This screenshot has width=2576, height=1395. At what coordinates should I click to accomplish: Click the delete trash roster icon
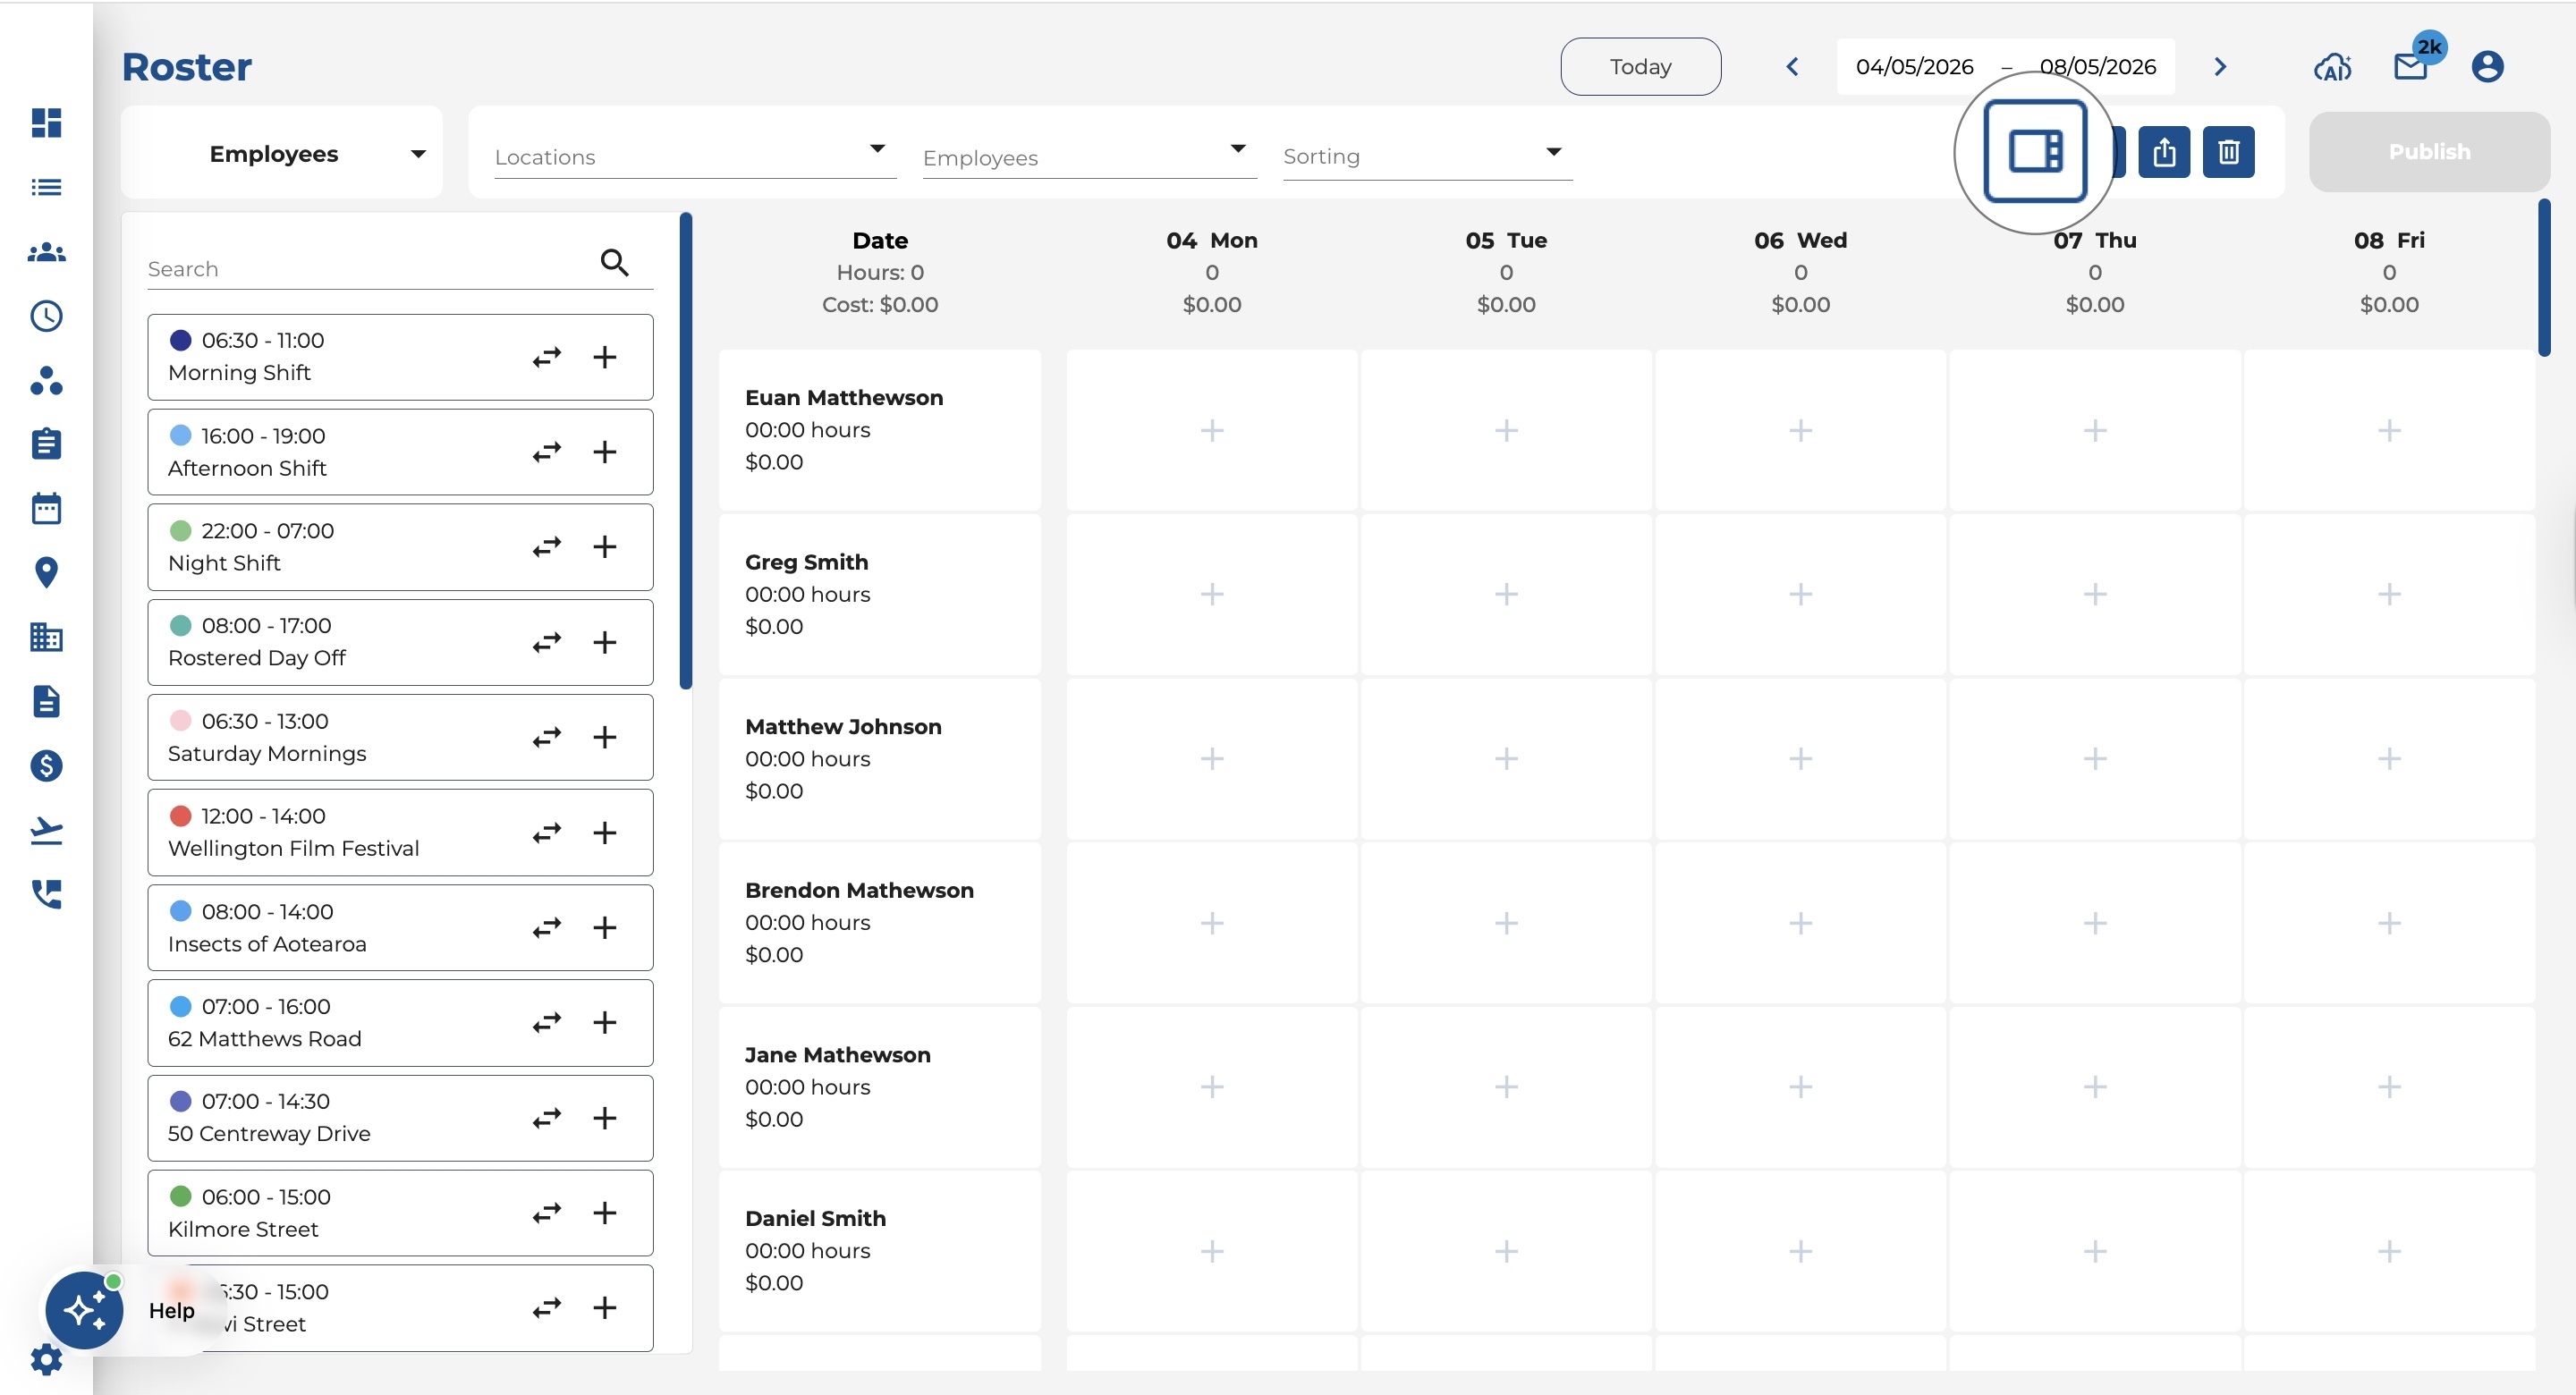tap(2228, 152)
